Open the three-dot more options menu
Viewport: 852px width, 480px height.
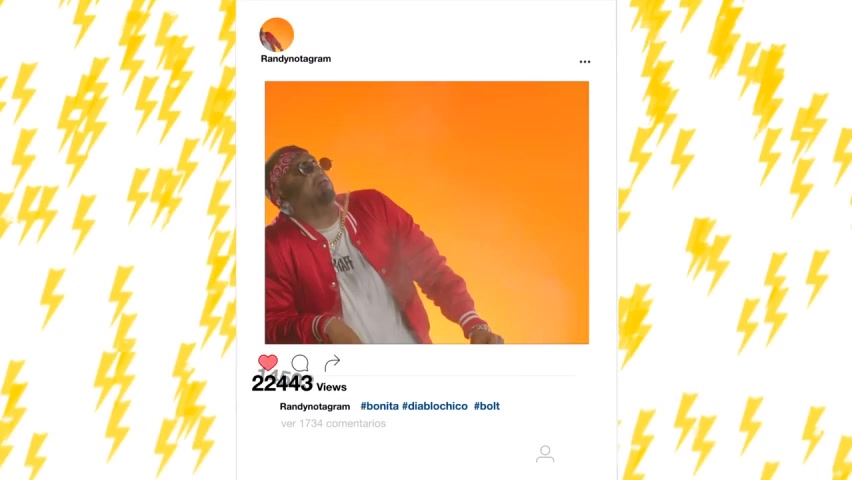[x=585, y=62]
